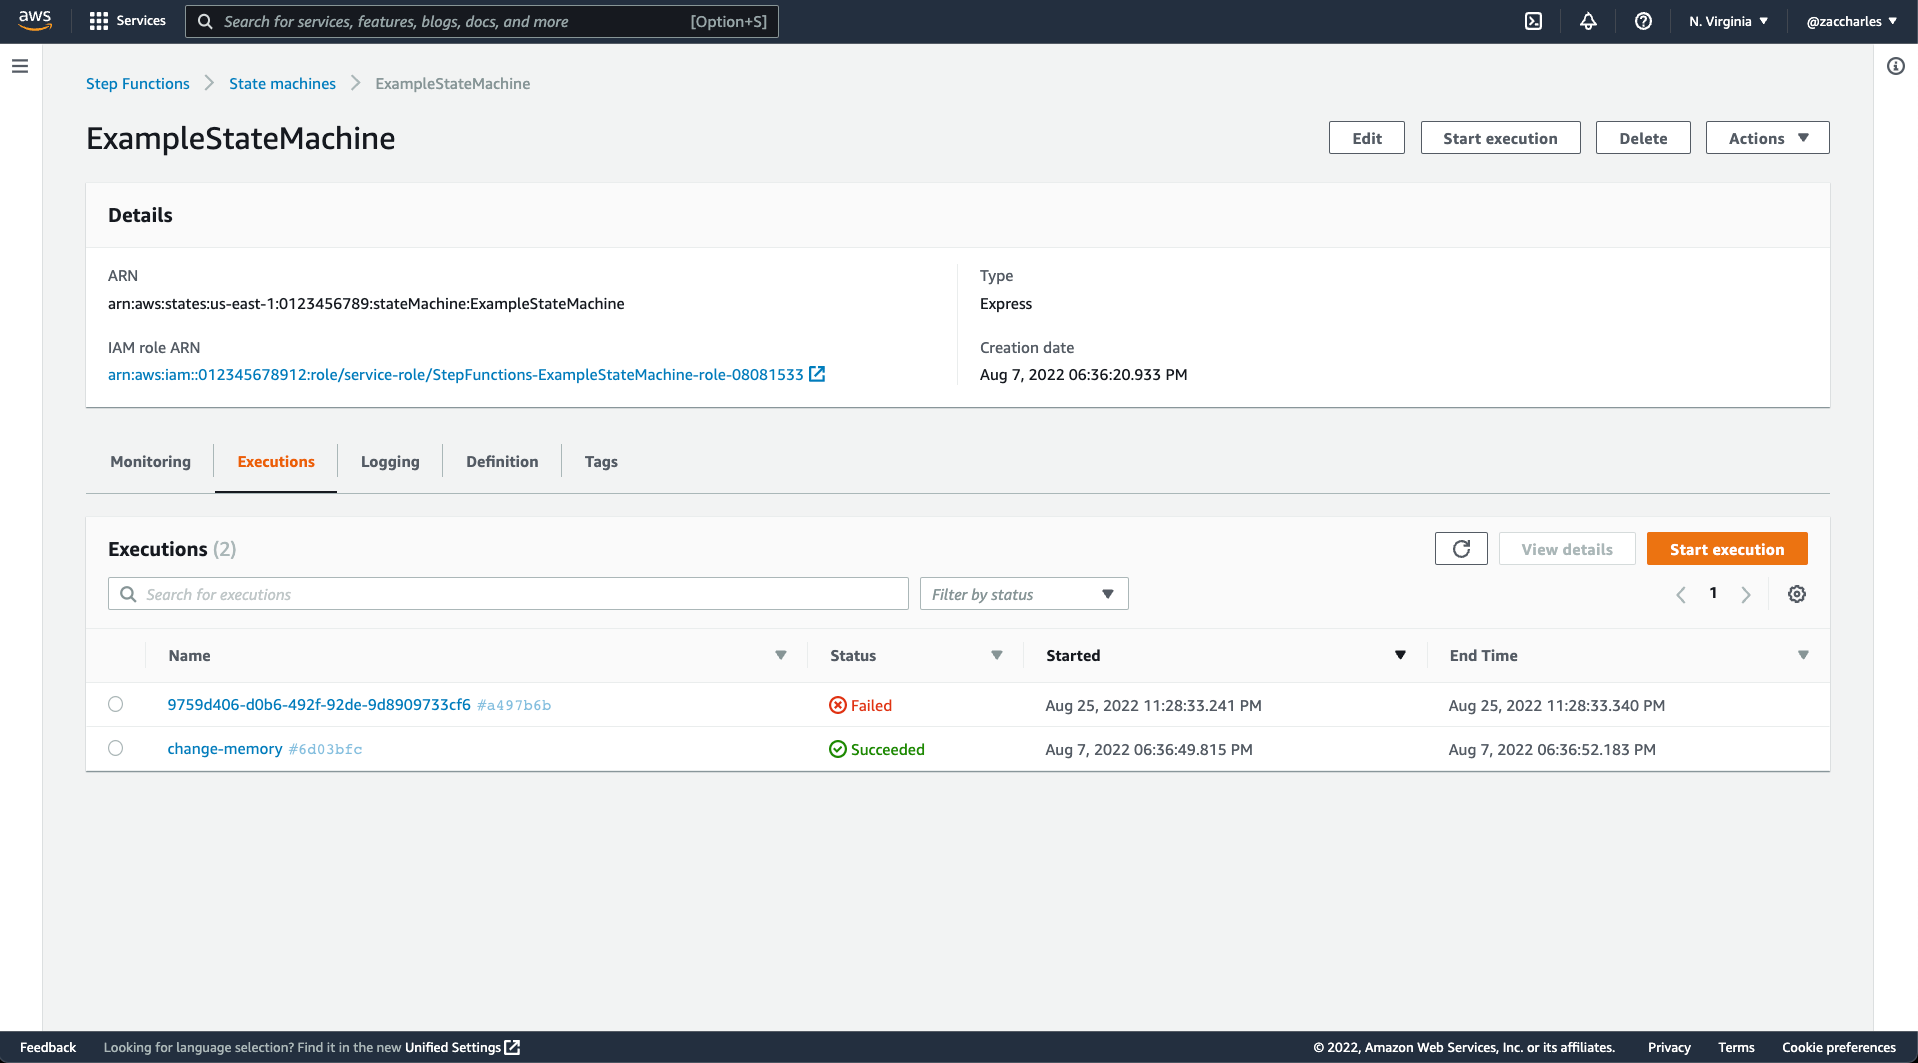1918x1063 pixels.
Task: Open the State machines breadcrumb link
Action: click(x=282, y=83)
